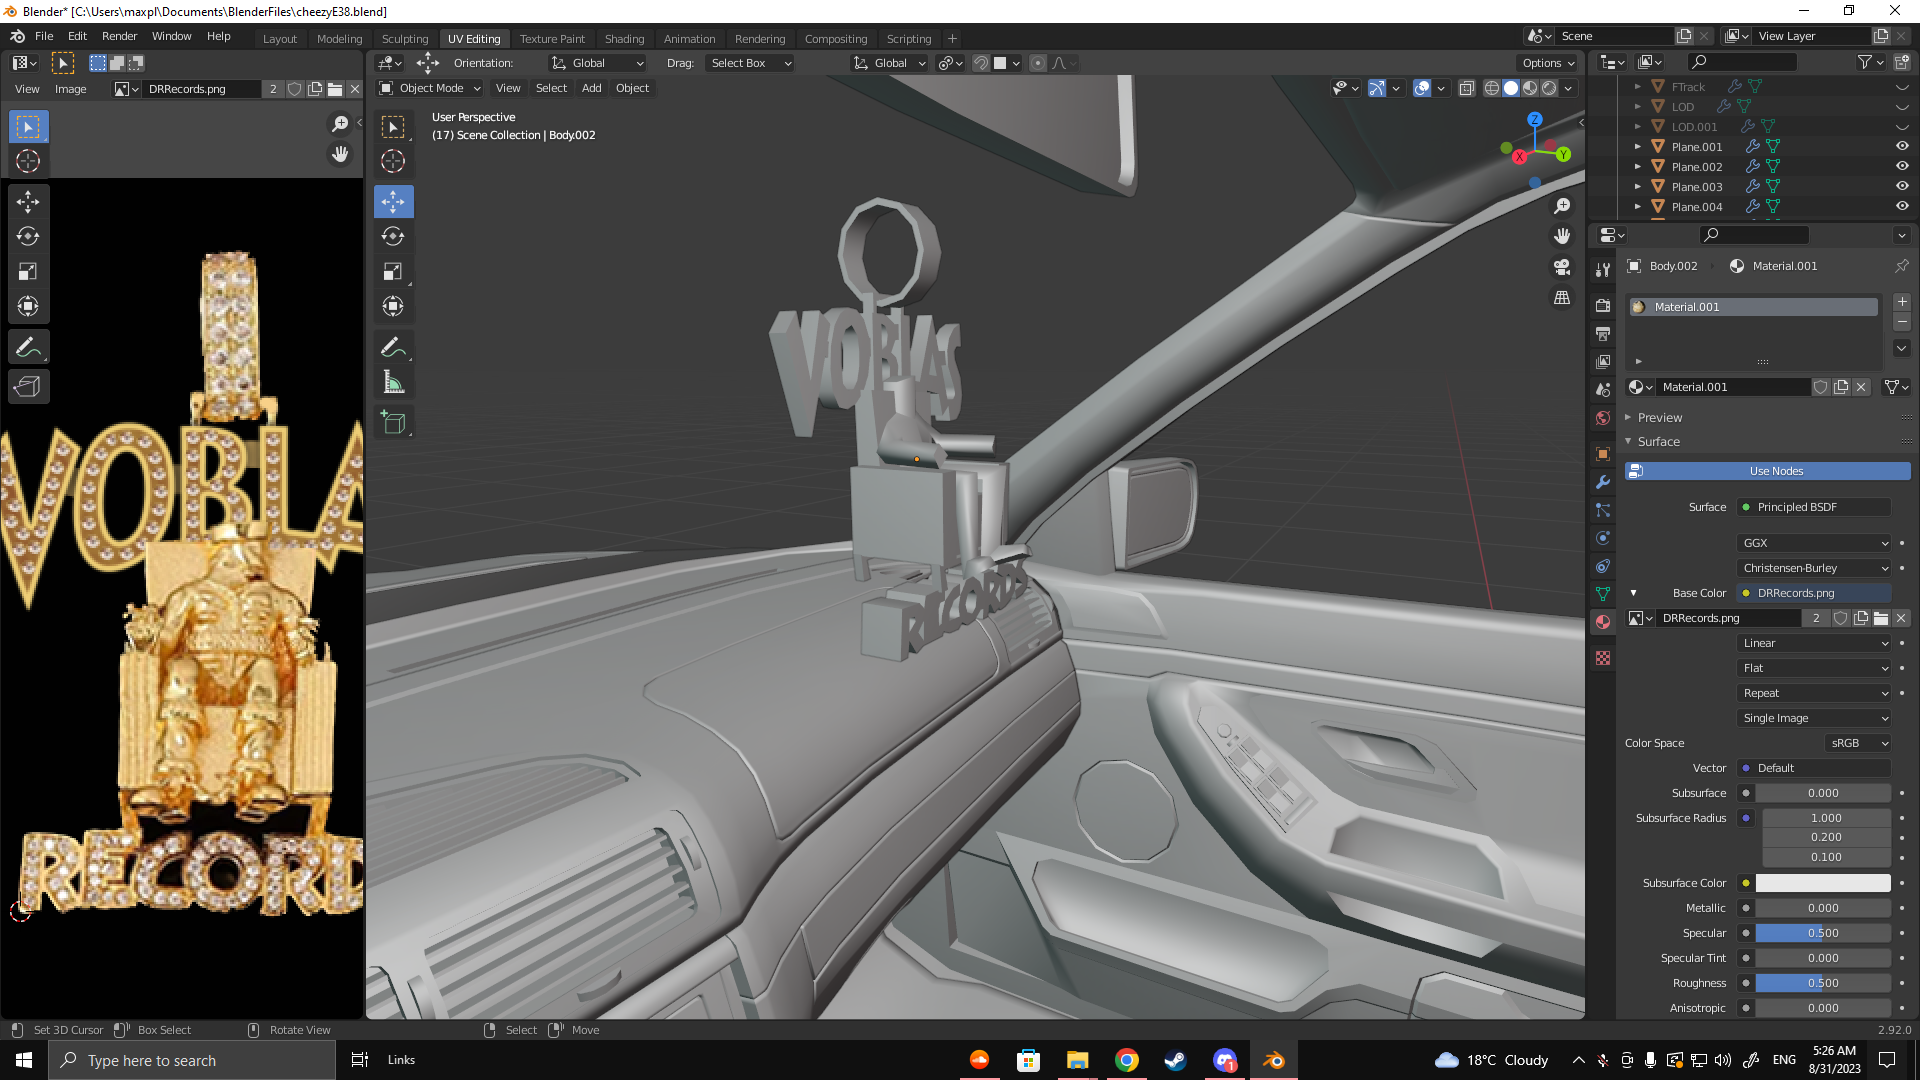Screen dimensions: 1920x1080
Task: Open the Object Mode dropdown
Action: point(431,88)
